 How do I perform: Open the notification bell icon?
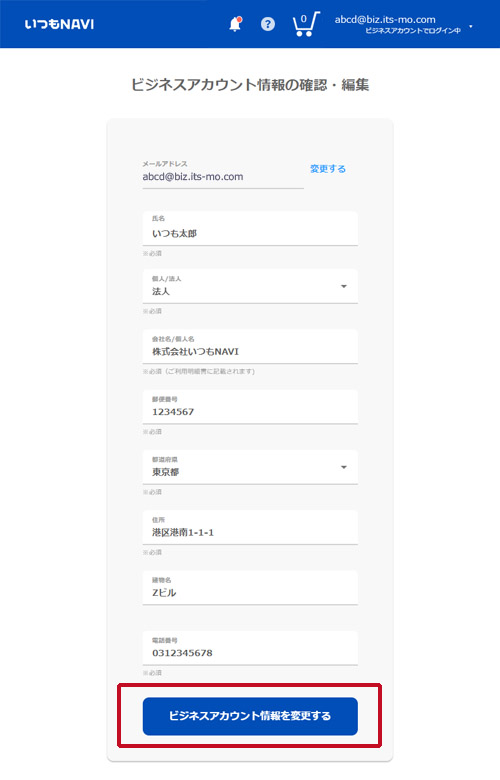pyautogui.click(x=235, y=24)
